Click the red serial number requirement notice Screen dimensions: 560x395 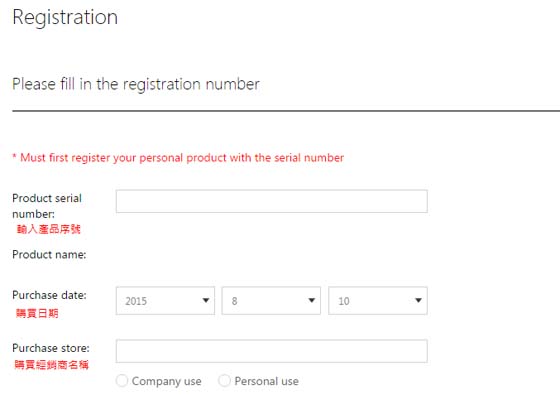(178, 158)
